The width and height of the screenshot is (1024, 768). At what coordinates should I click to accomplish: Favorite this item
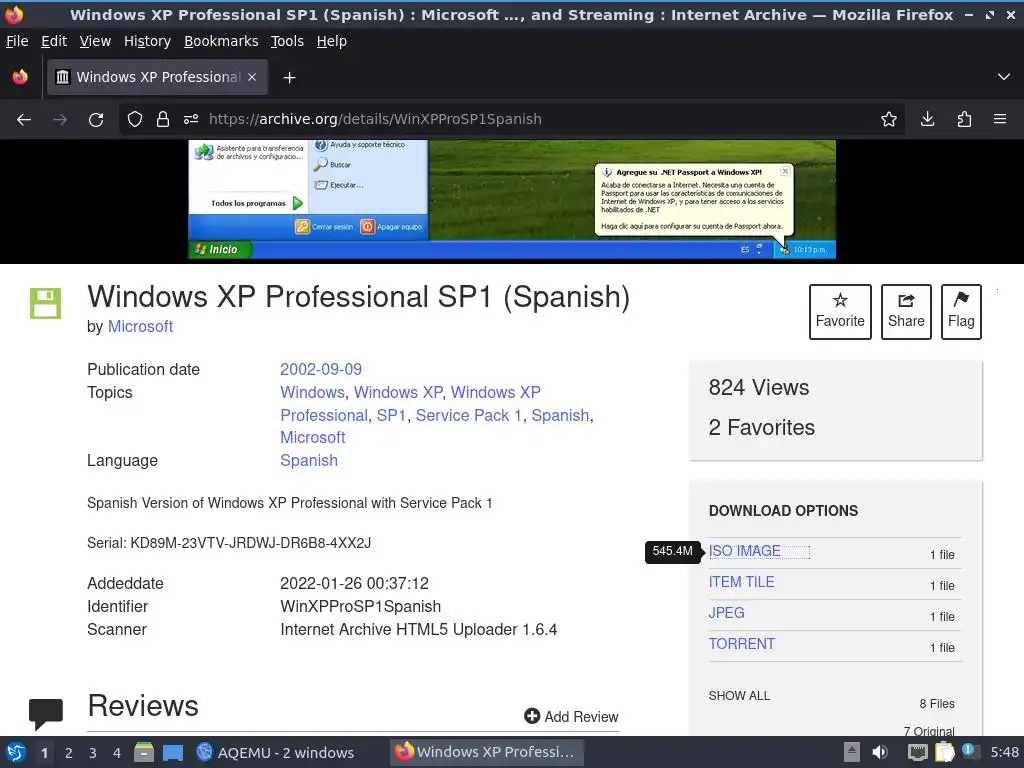840,312
